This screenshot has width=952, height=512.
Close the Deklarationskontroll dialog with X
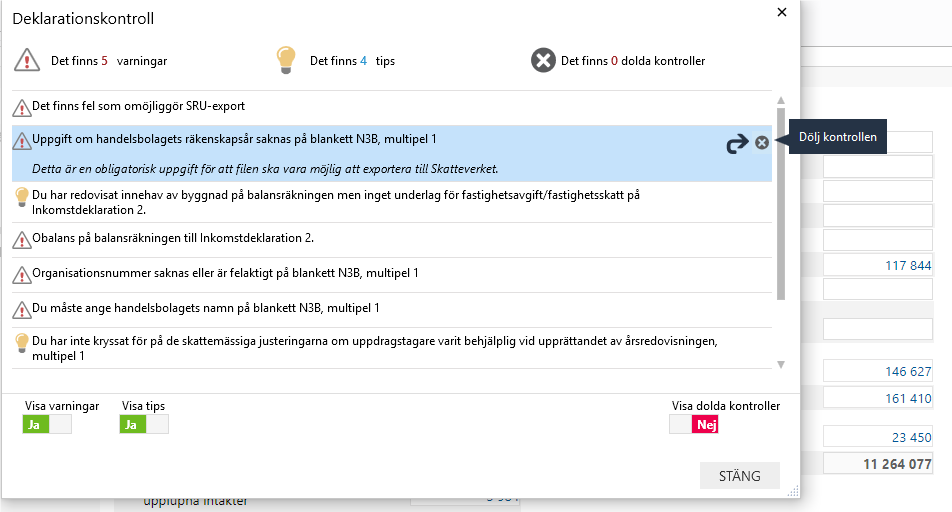782,12
